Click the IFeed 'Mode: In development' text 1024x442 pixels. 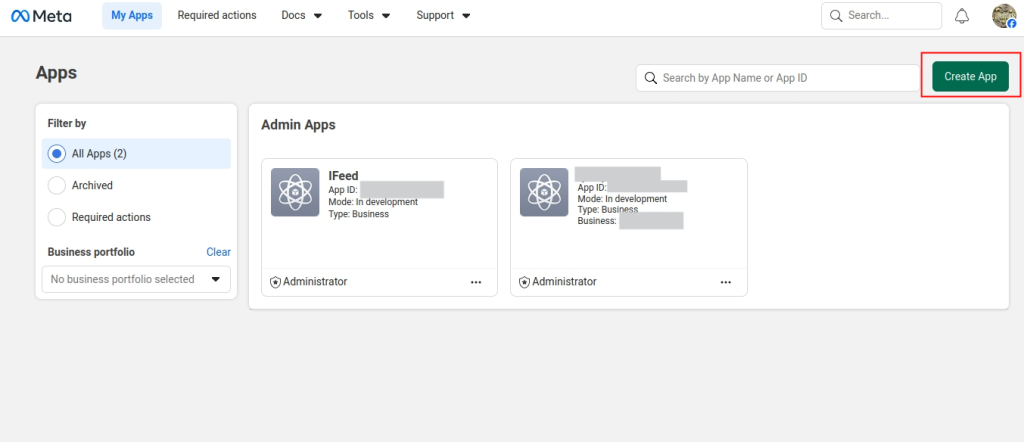(x=373, y=202)
